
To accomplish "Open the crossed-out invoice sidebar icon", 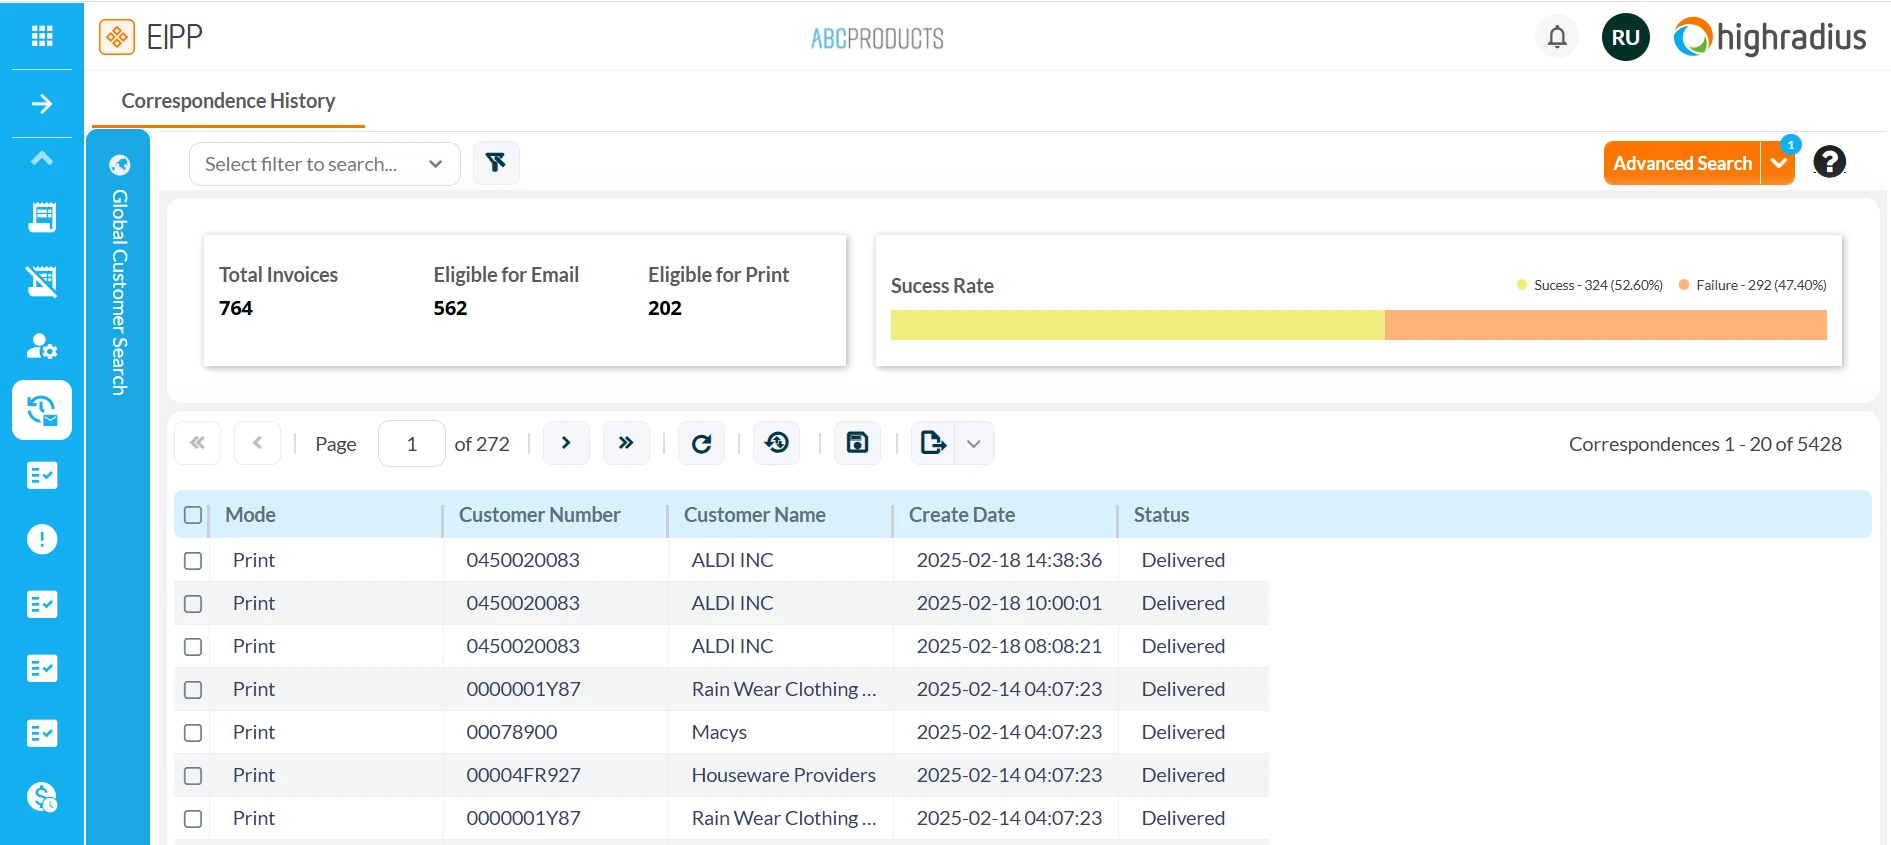I will pos(42,281).
